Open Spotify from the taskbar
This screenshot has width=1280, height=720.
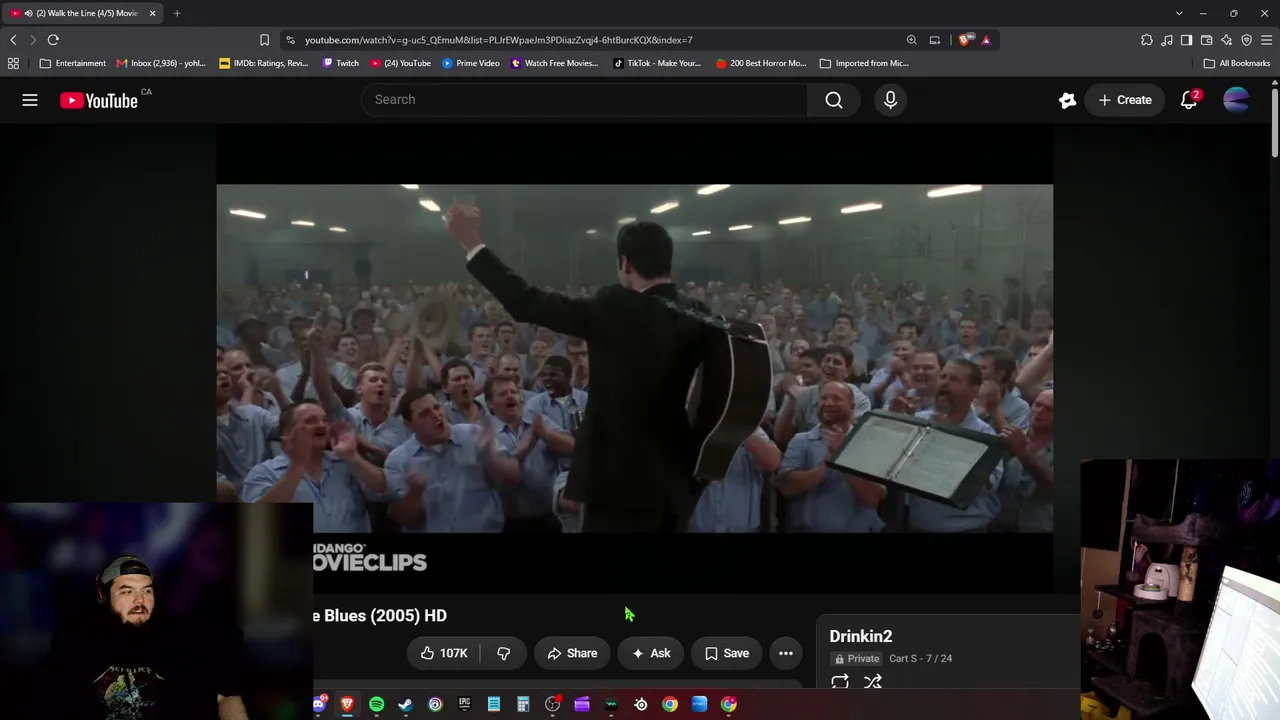pos(376,704)
